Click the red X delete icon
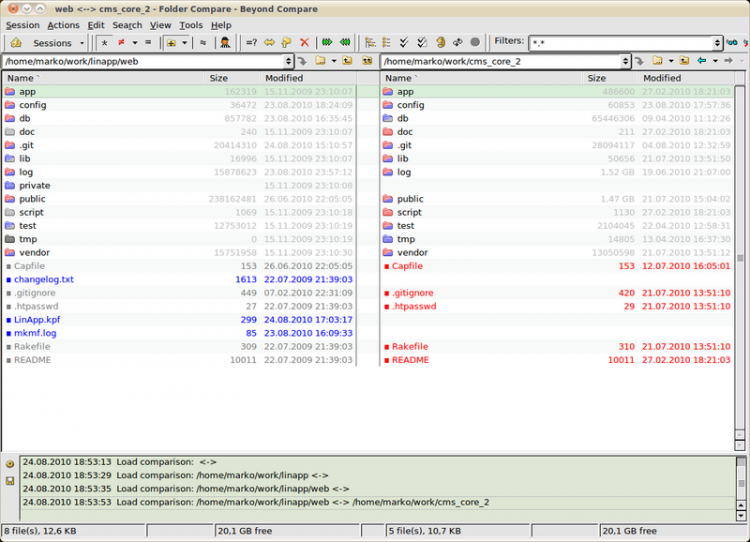750x542 pixels. point(304,43)
